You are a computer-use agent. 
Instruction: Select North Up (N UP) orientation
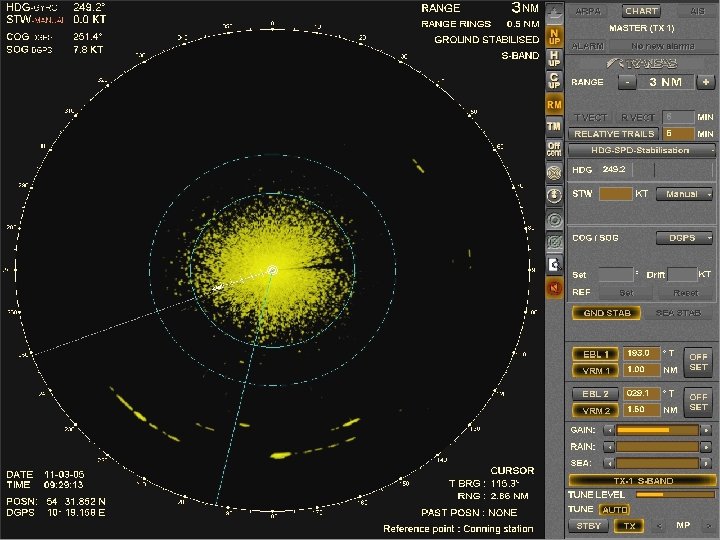[x=554, y=37]
